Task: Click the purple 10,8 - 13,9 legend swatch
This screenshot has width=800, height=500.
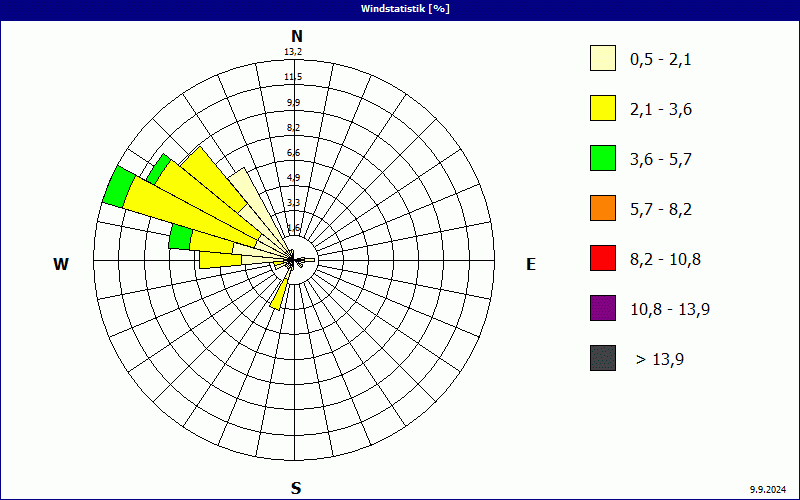Action: tap(603, 308)
